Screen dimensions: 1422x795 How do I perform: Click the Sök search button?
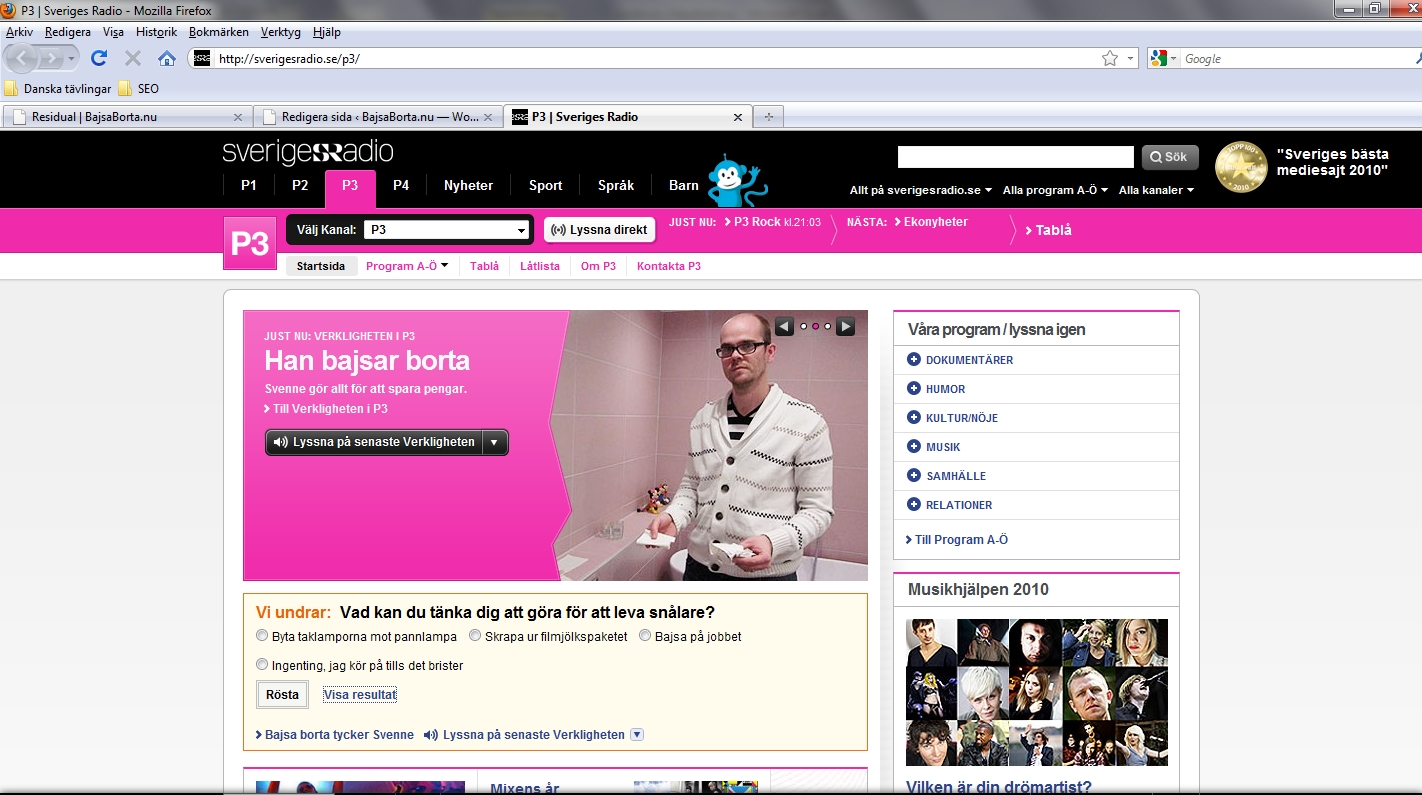point(1170,157)
